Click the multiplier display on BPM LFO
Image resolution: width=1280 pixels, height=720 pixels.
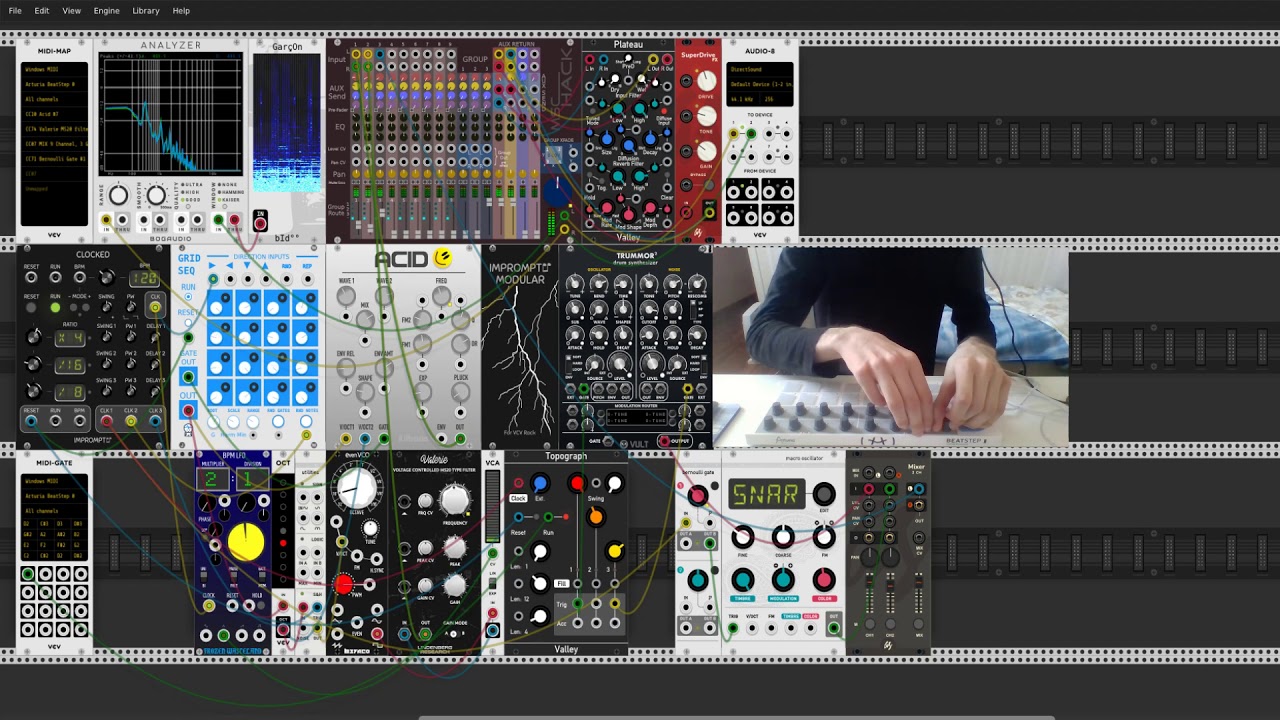tap(212, 479)
